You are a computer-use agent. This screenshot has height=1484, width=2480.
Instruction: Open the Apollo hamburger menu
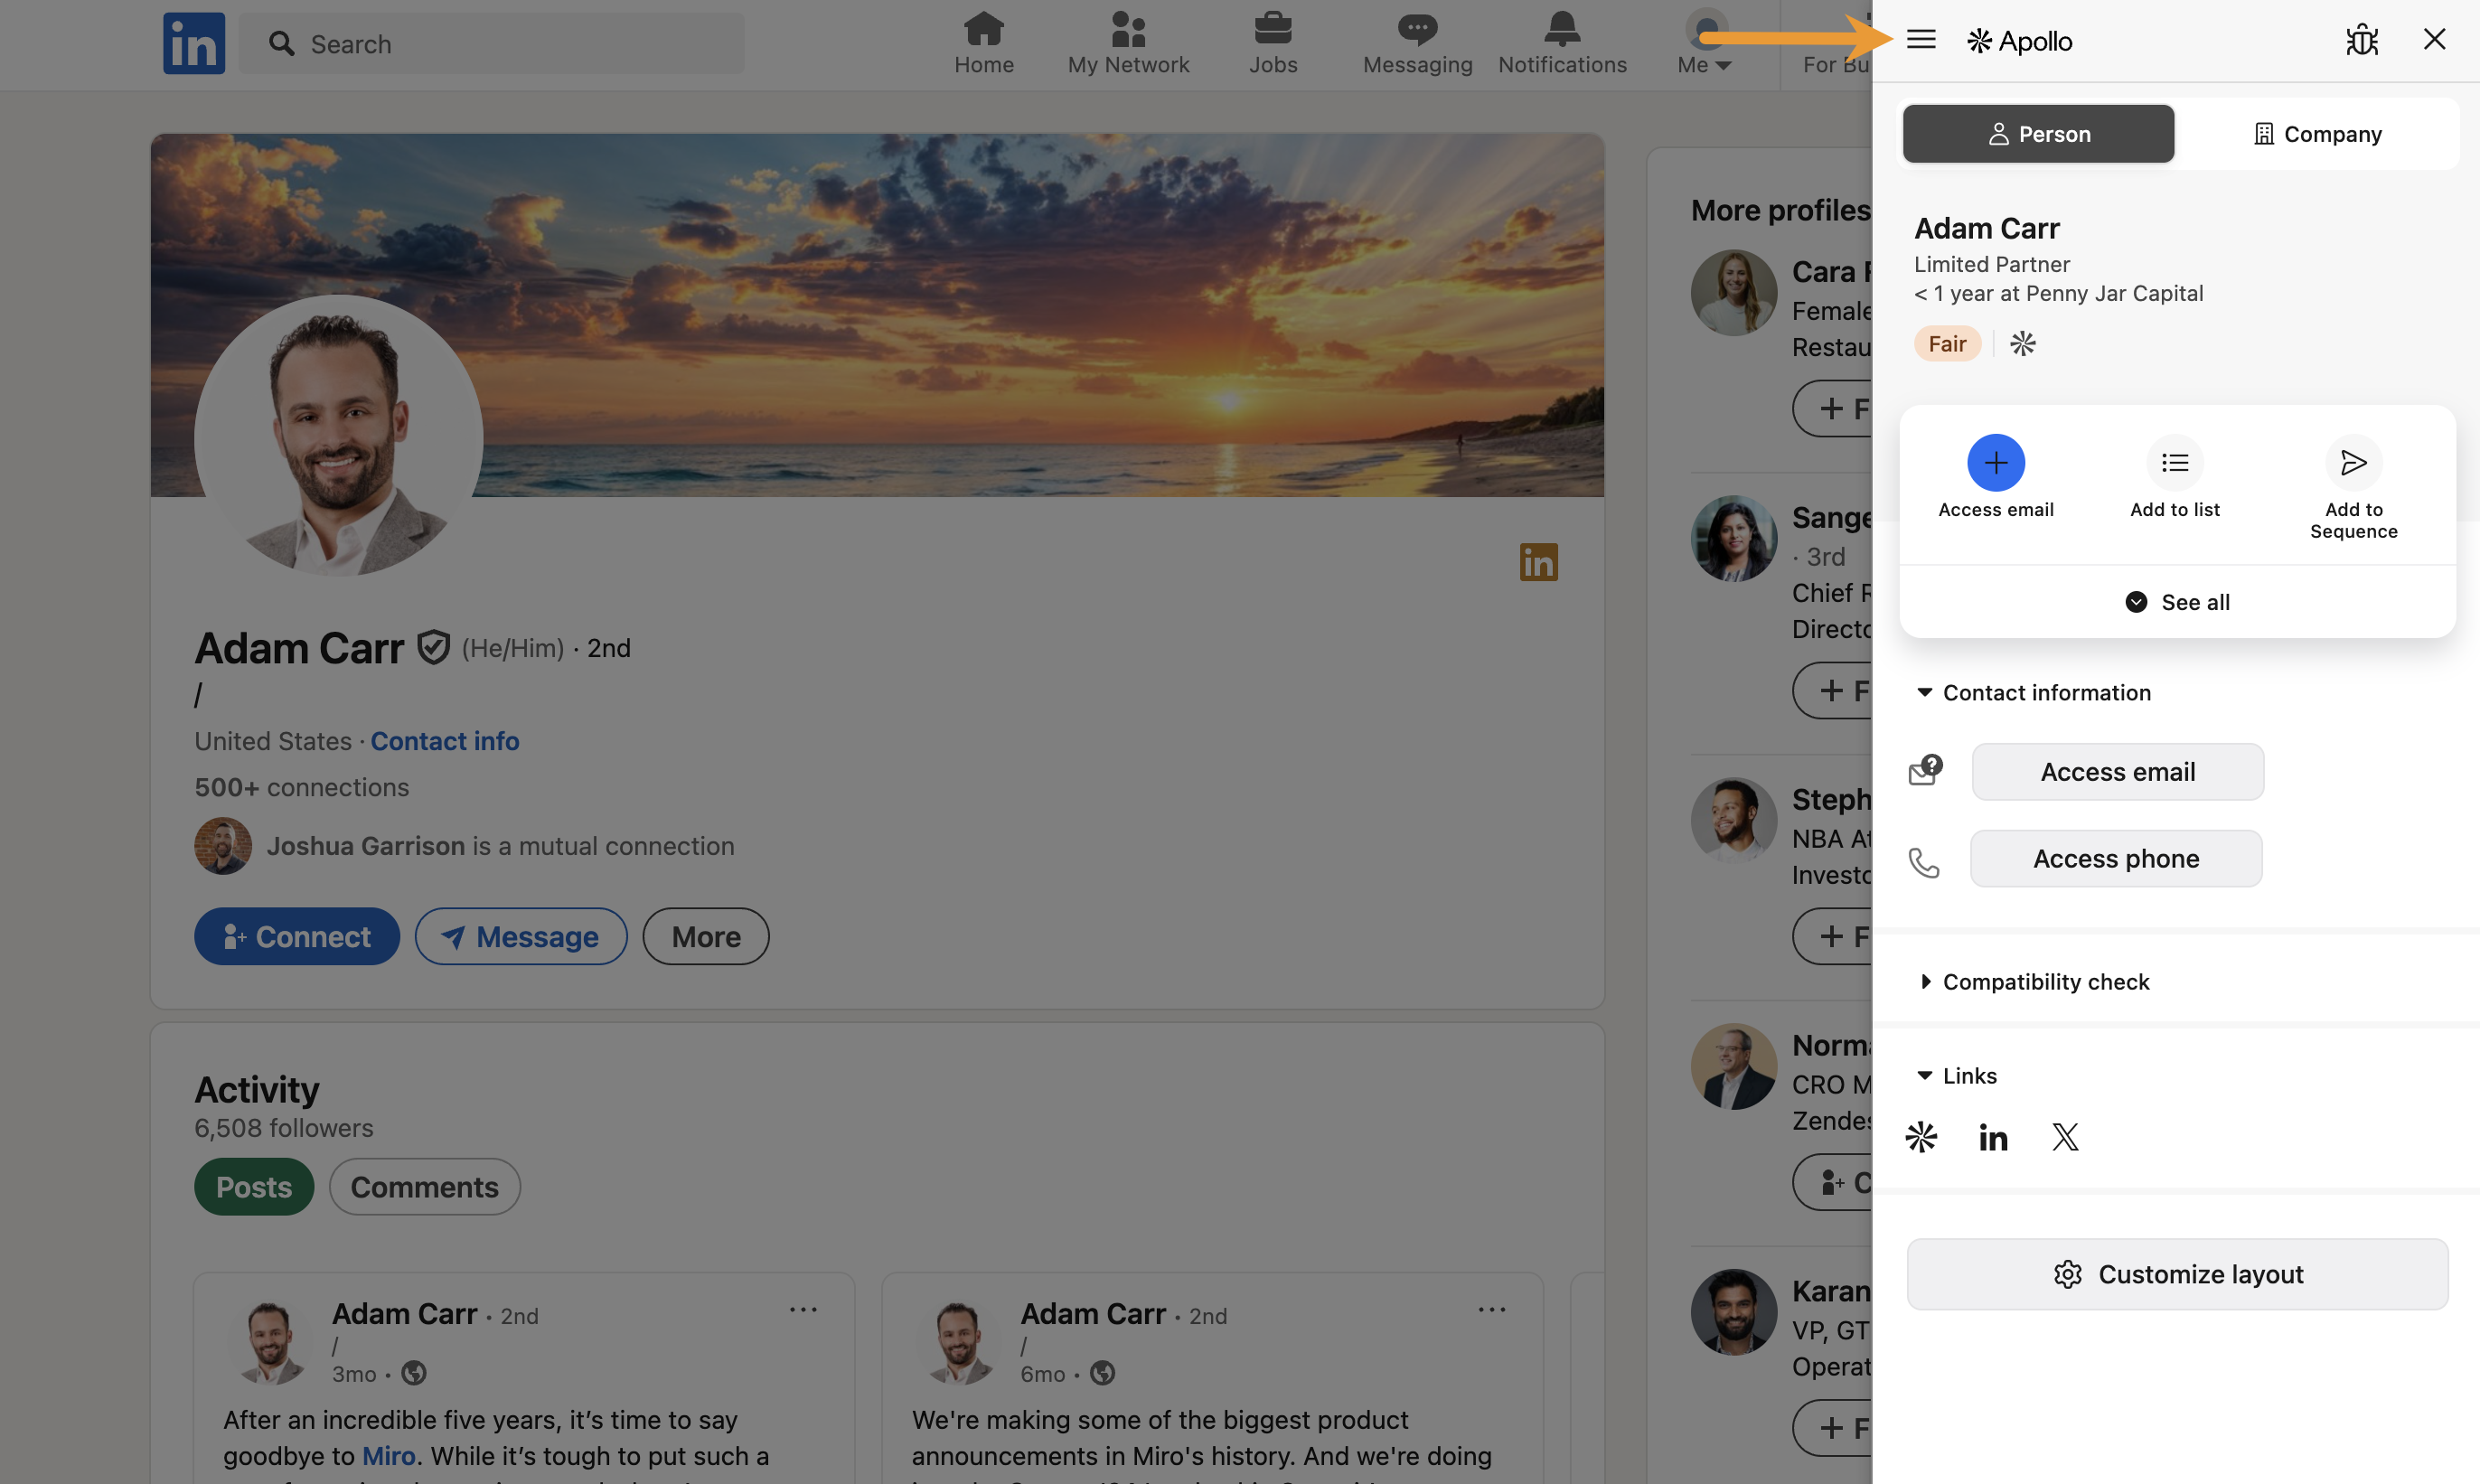coord(1921,40)
